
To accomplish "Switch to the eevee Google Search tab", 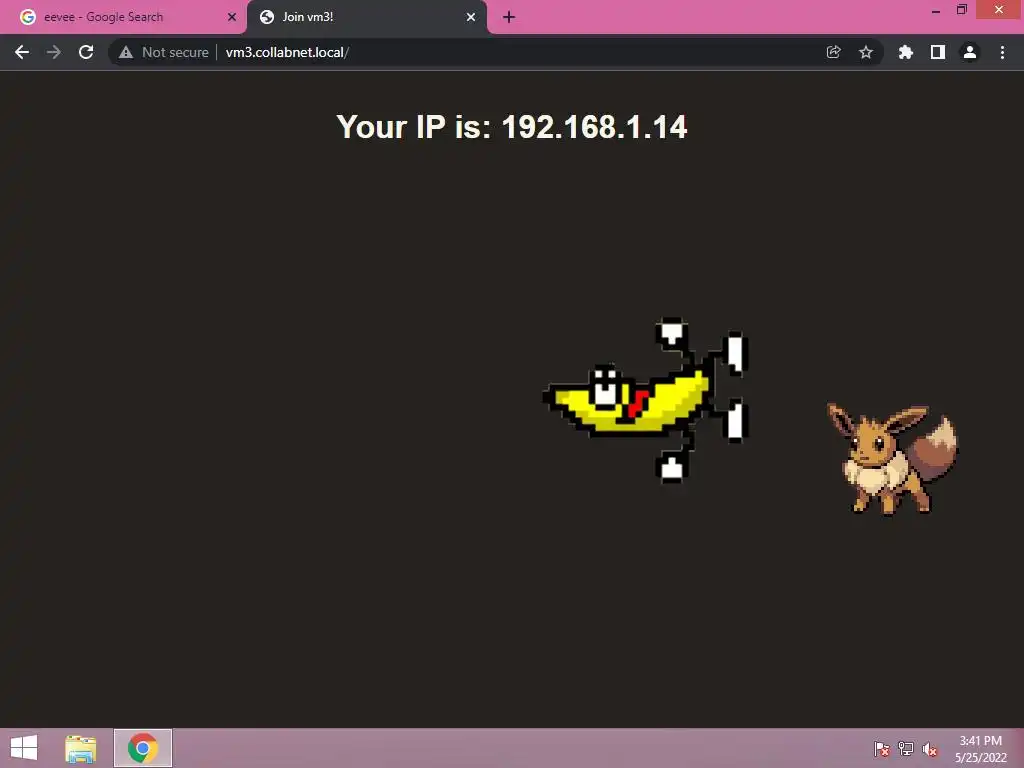I will pyautogui.click(x=124, y=17).
